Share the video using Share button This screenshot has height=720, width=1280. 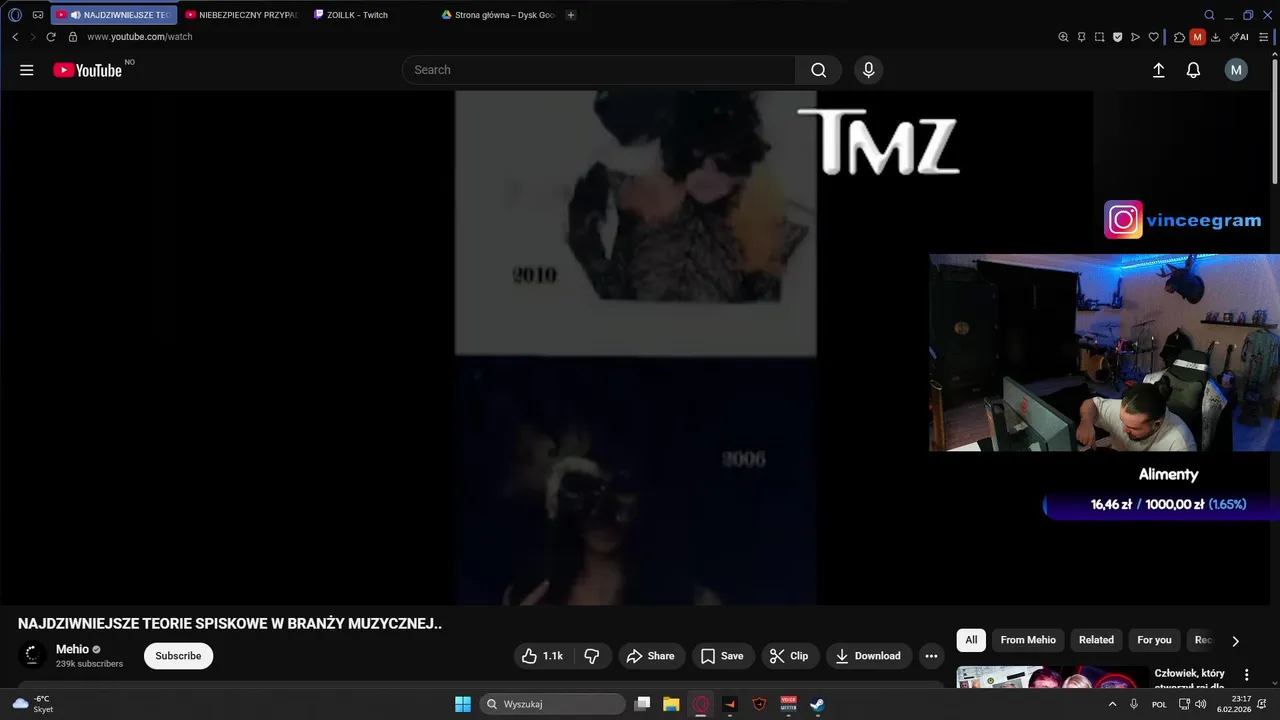(x=650, y=656)
